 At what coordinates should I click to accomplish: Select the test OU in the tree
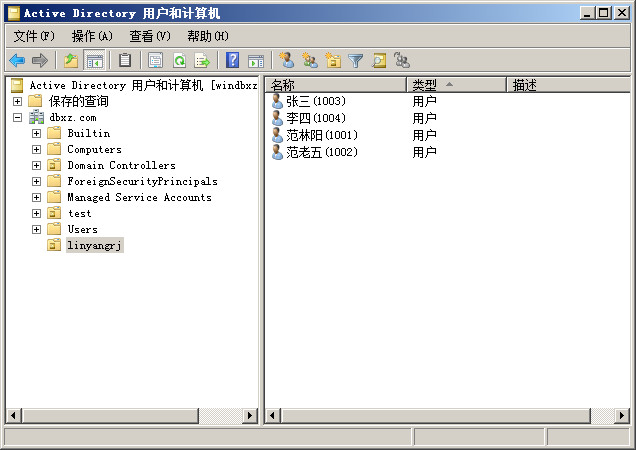(x=80, y=213)
